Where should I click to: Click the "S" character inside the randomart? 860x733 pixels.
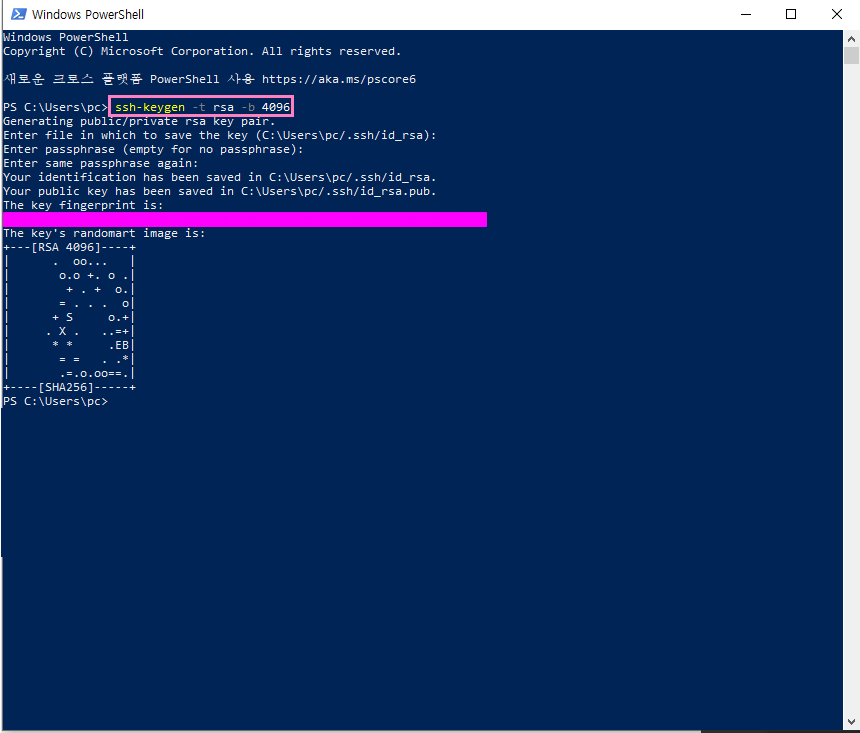[x=69, y=317]
